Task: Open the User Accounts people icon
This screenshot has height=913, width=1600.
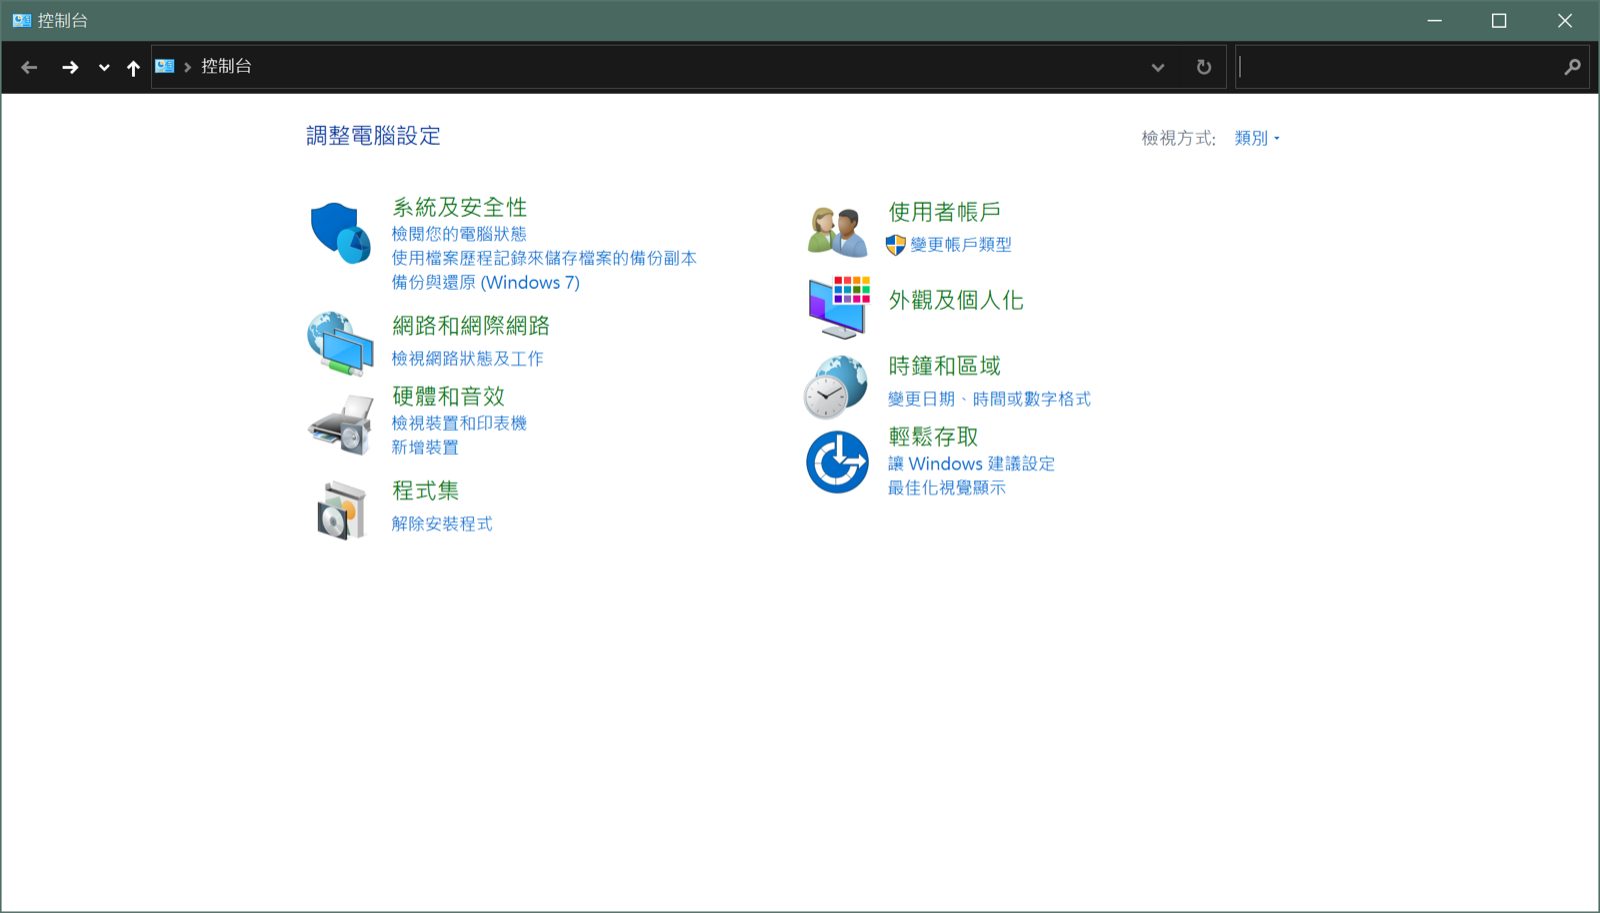Action: [x=837, y=232]
